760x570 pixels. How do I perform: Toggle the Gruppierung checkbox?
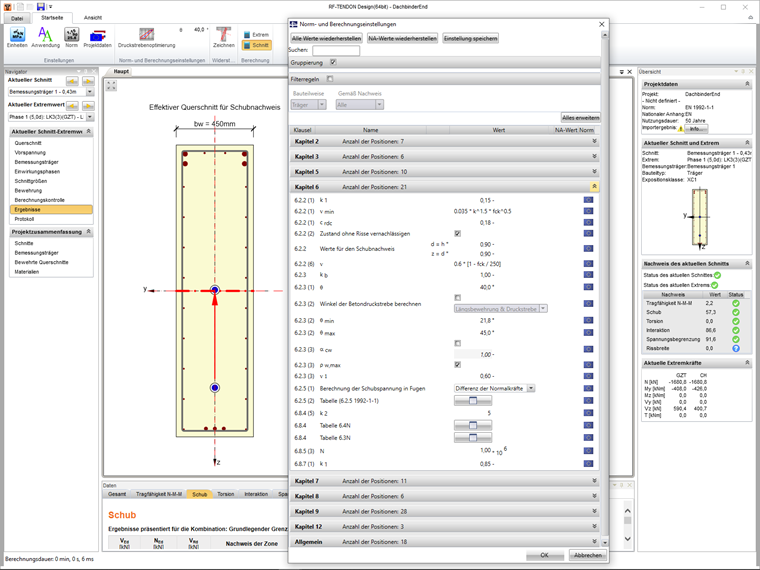click(x=333, y=62)
